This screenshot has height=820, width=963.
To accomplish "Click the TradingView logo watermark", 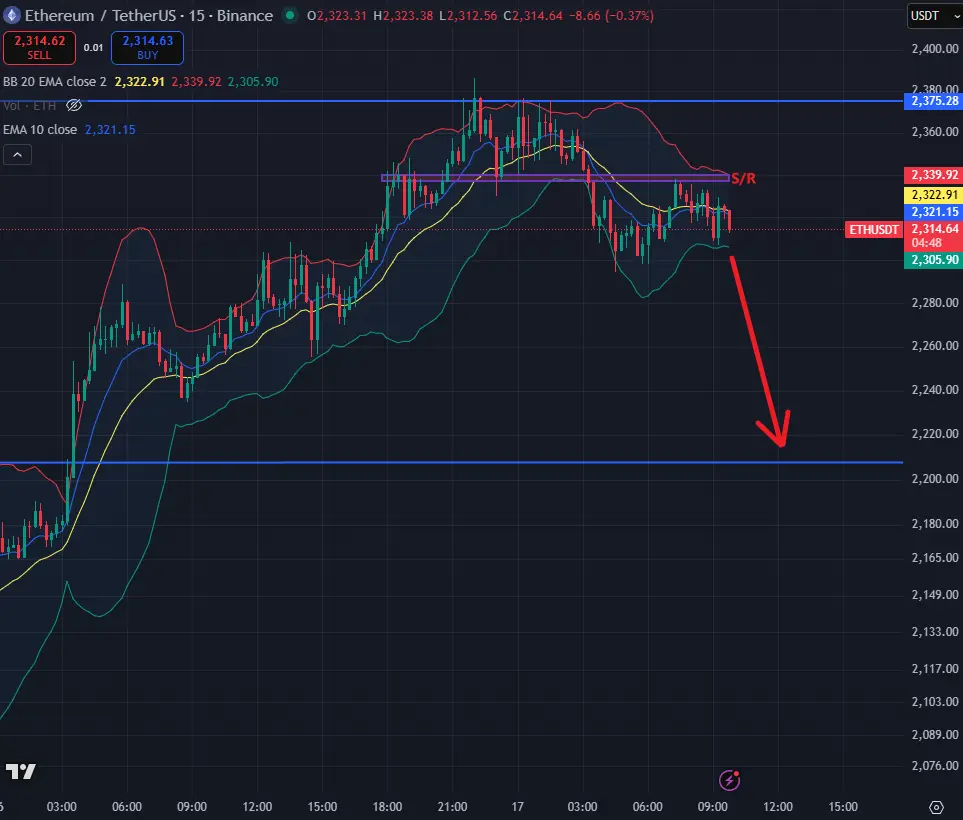I will [x=21, y=771].
